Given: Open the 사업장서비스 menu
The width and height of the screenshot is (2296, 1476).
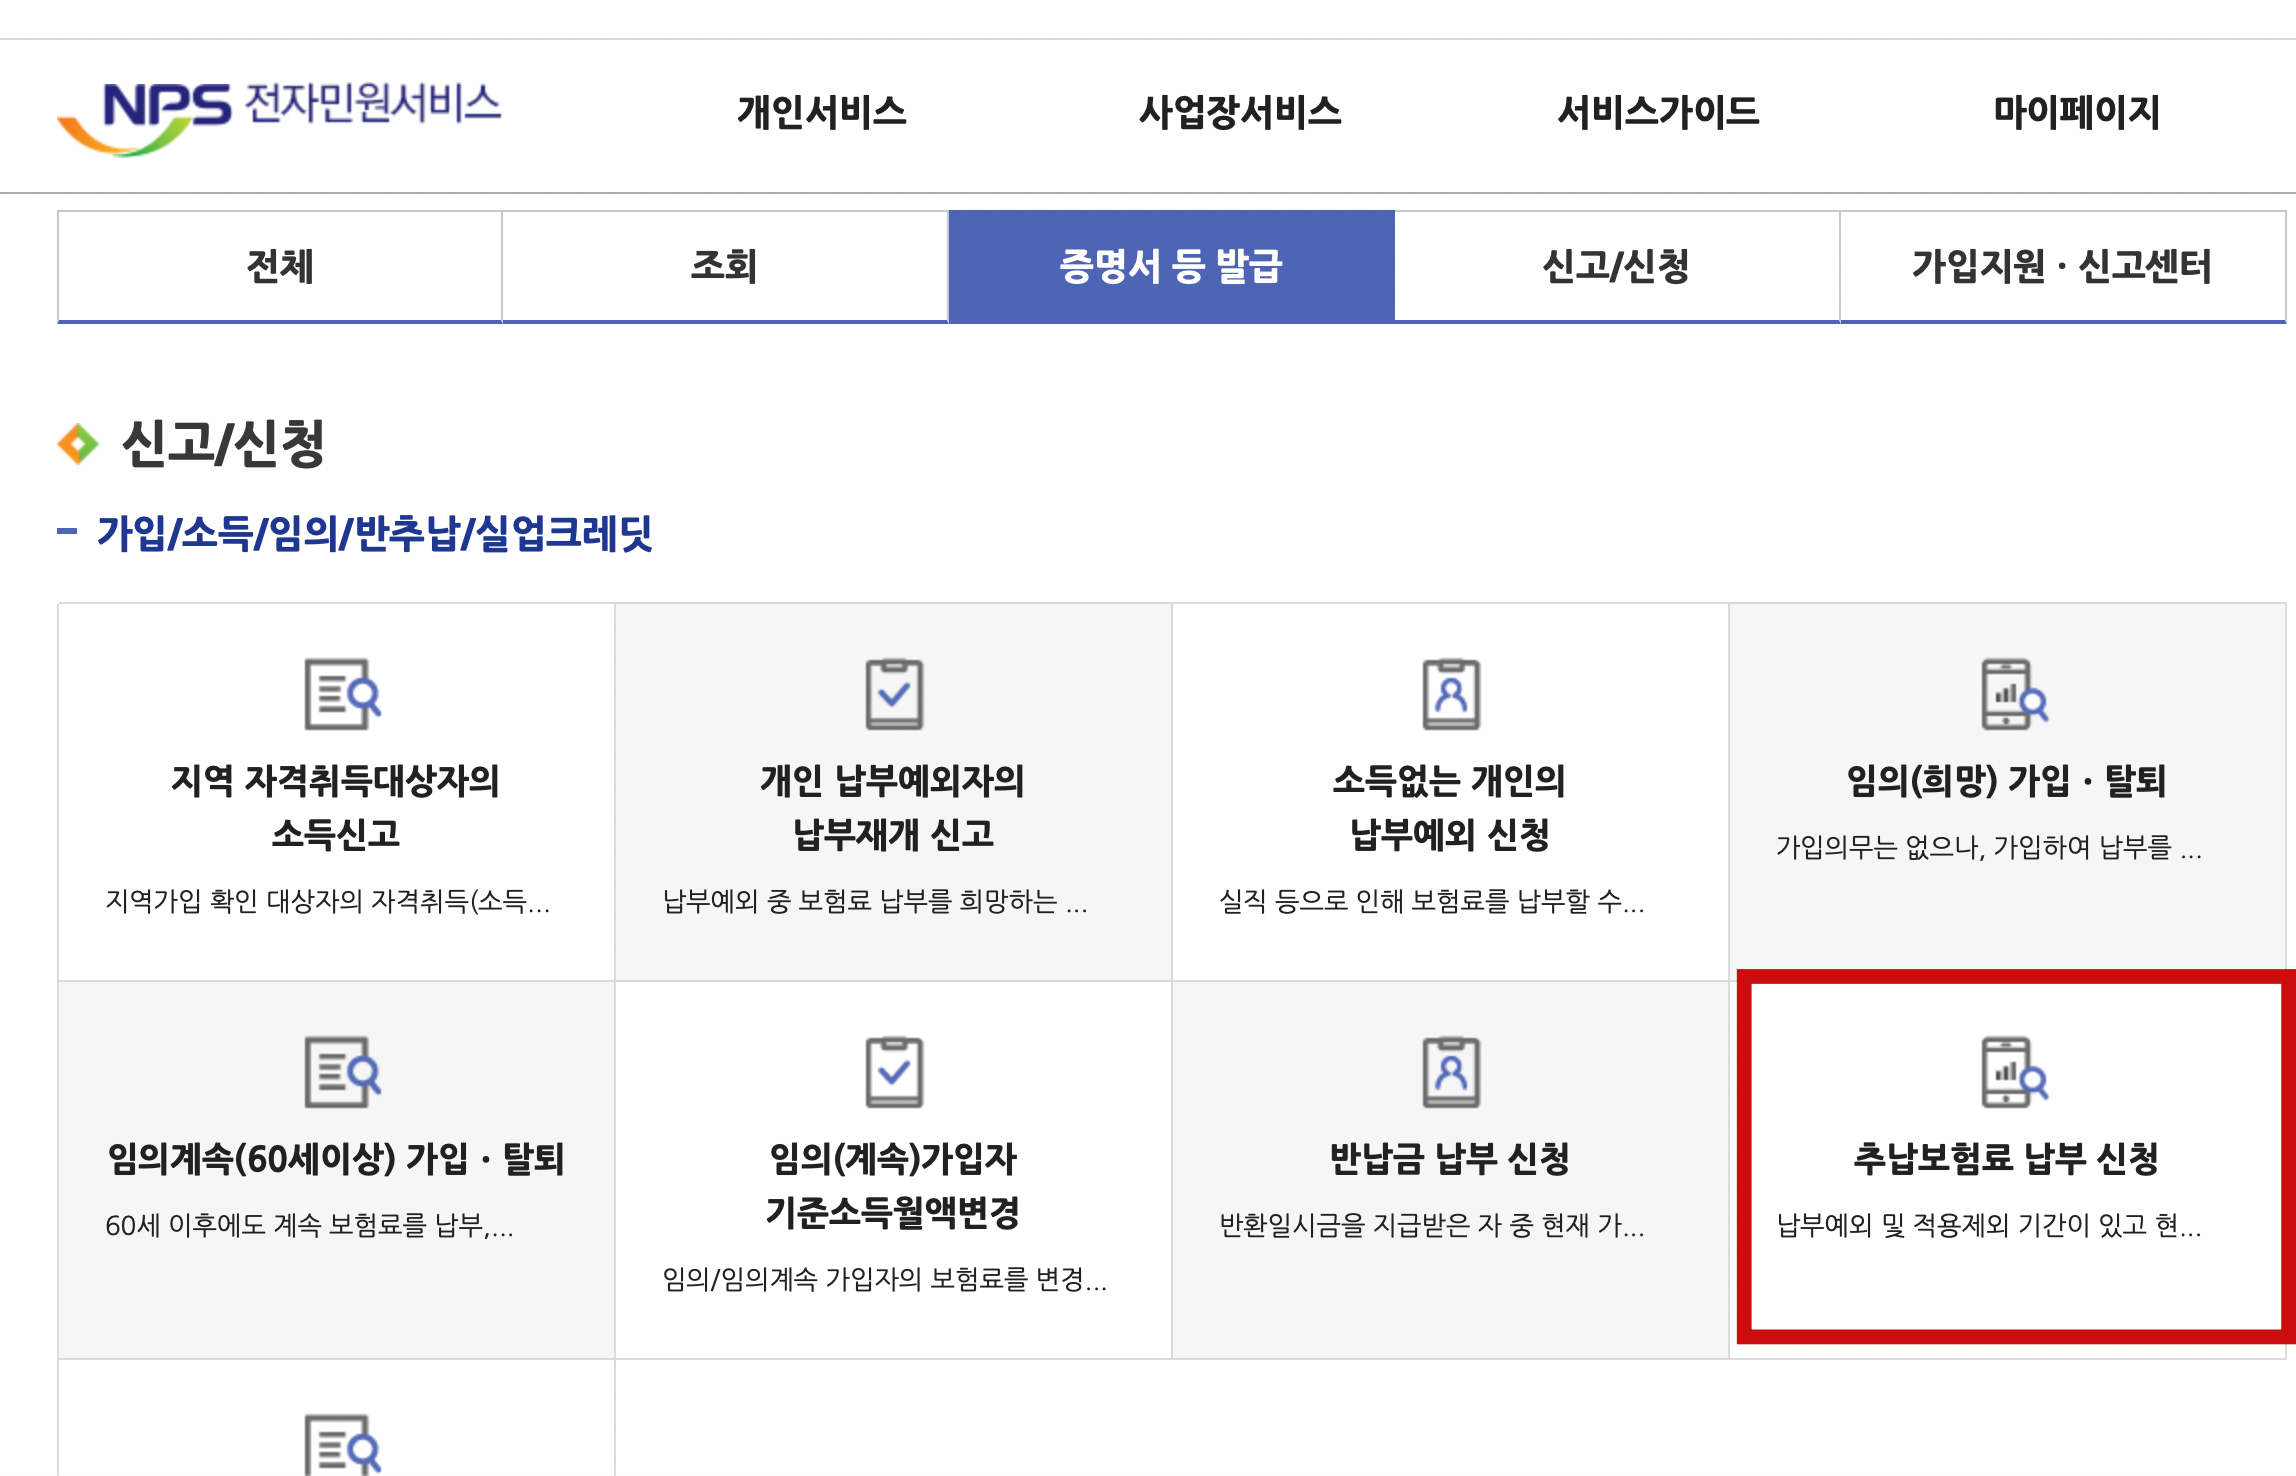Looking at the screenshot, I should coord(1240,114).
